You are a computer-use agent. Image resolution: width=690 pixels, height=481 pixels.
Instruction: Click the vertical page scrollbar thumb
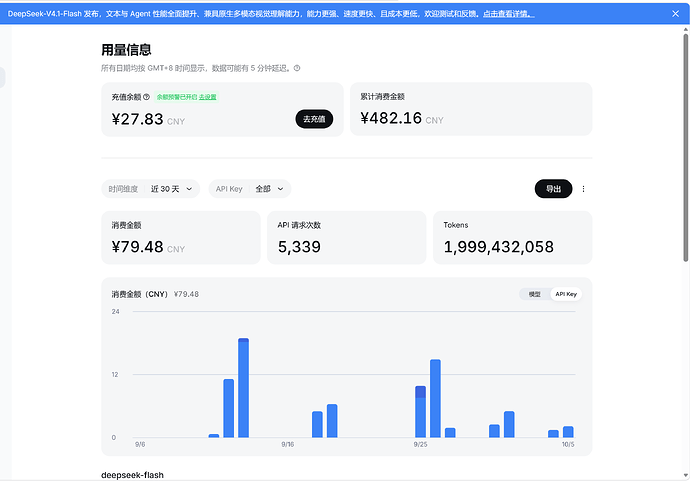point(686,147)
